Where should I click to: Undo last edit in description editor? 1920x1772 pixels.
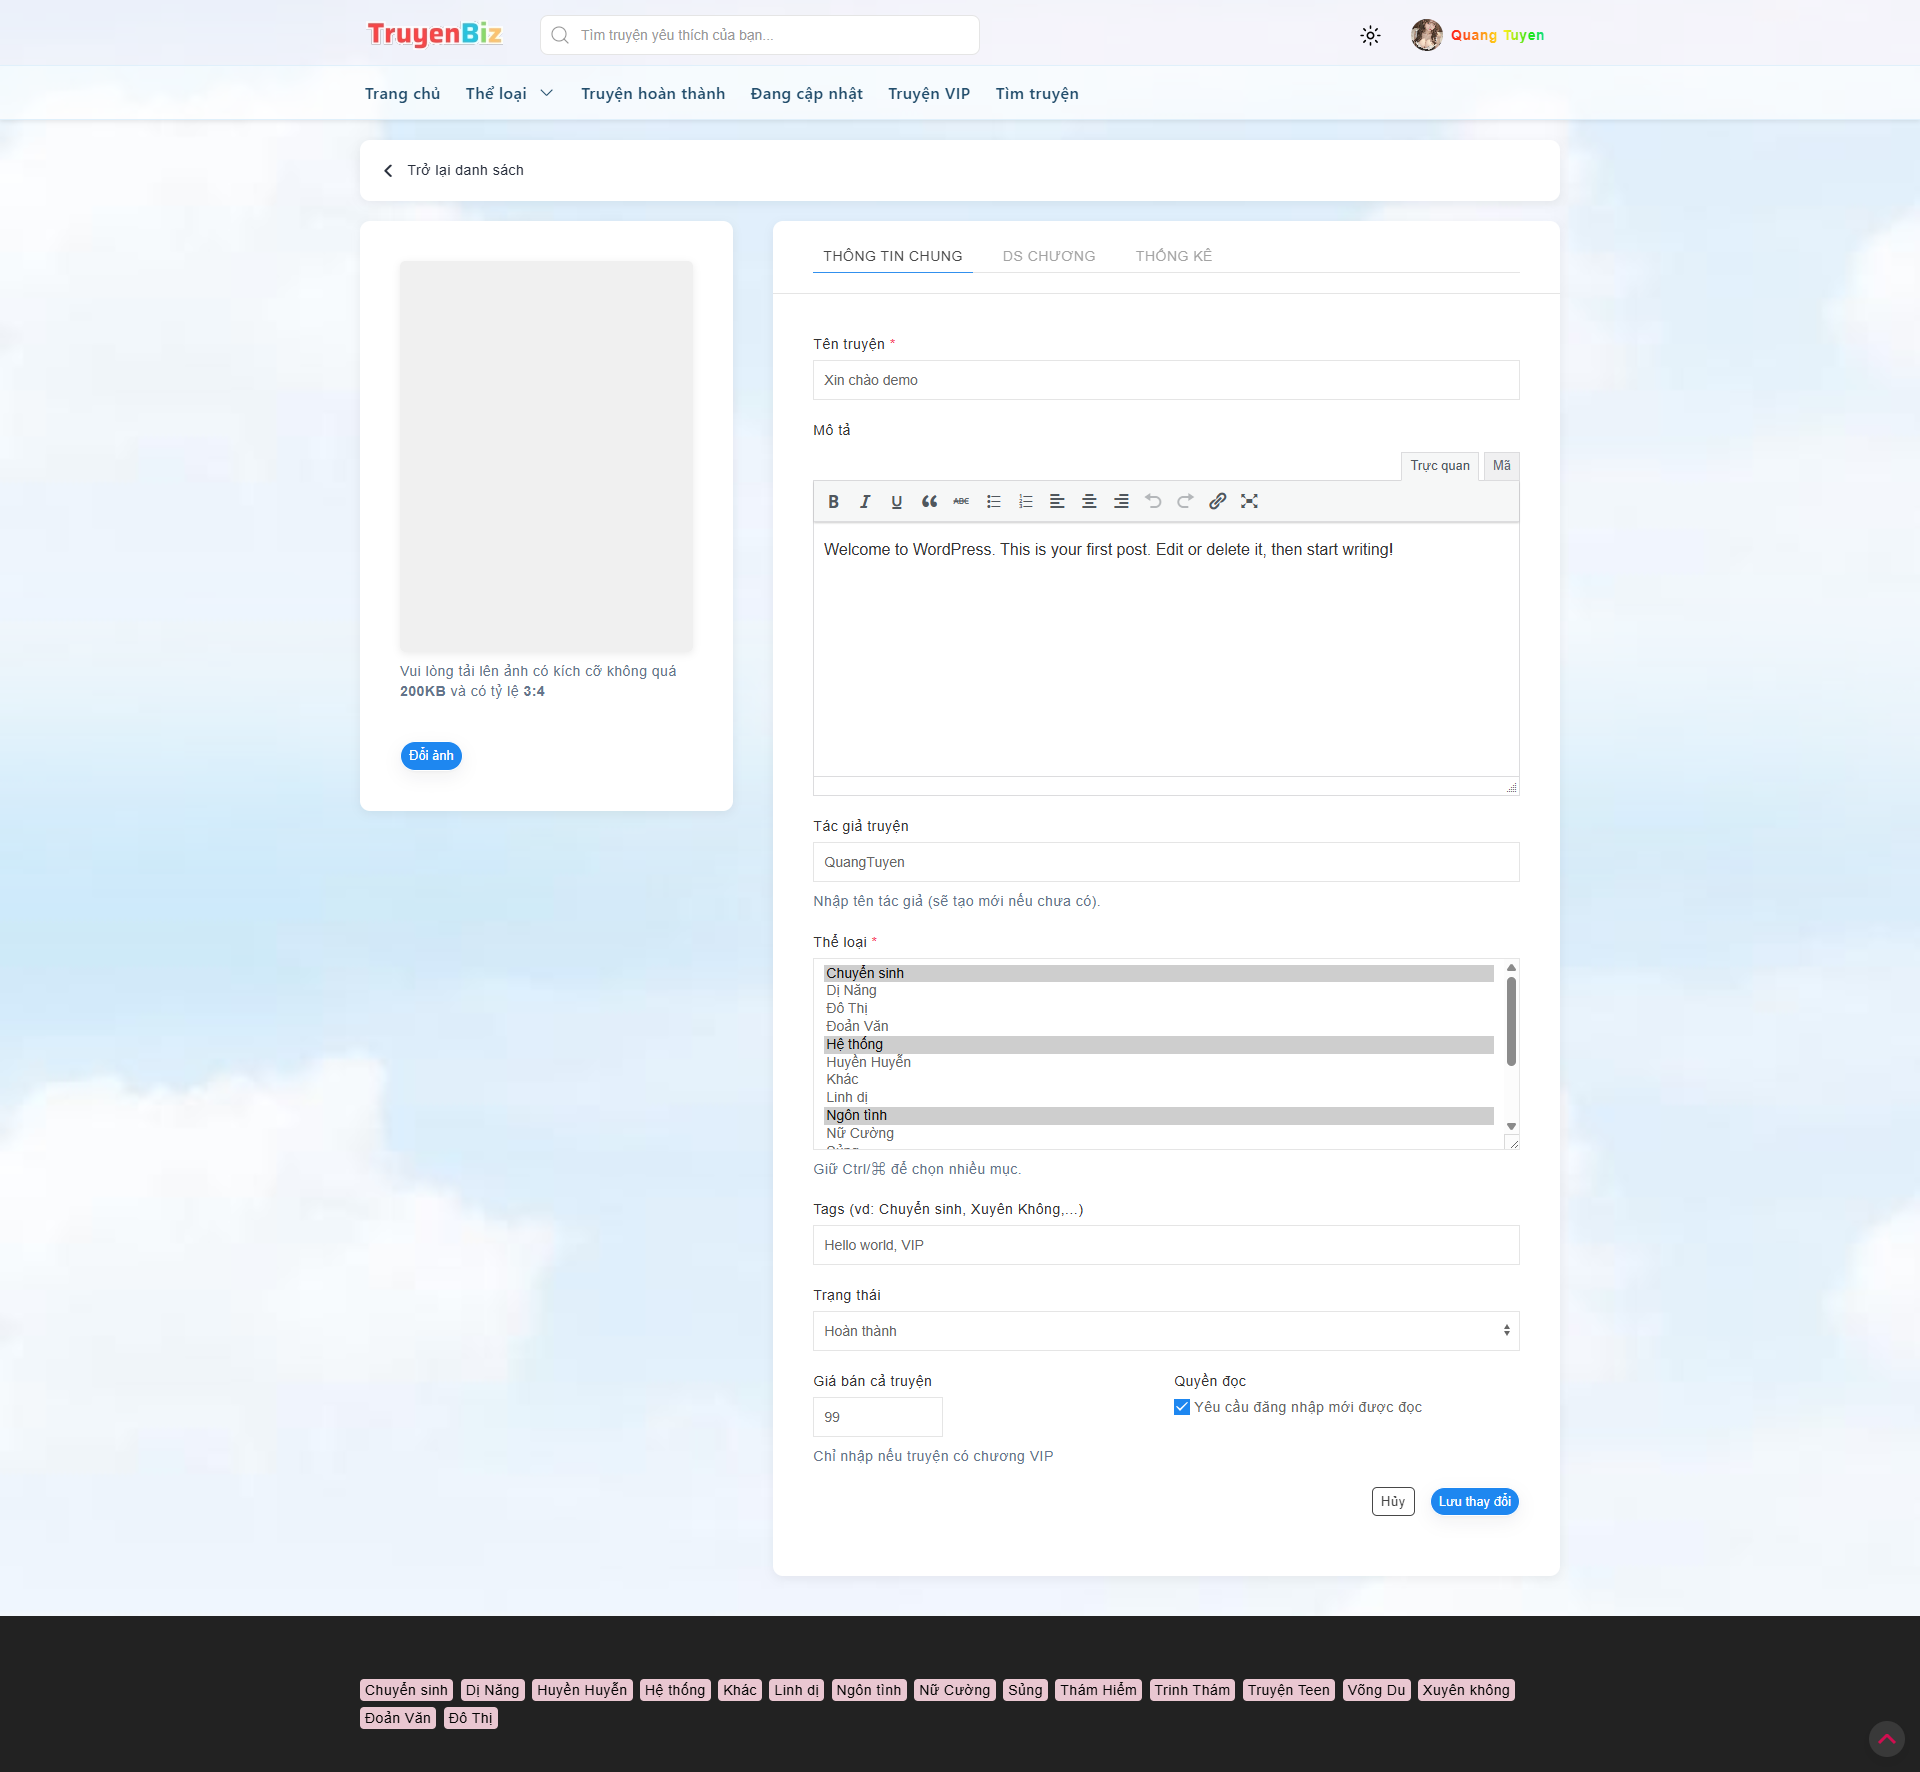coord(1153,502)
